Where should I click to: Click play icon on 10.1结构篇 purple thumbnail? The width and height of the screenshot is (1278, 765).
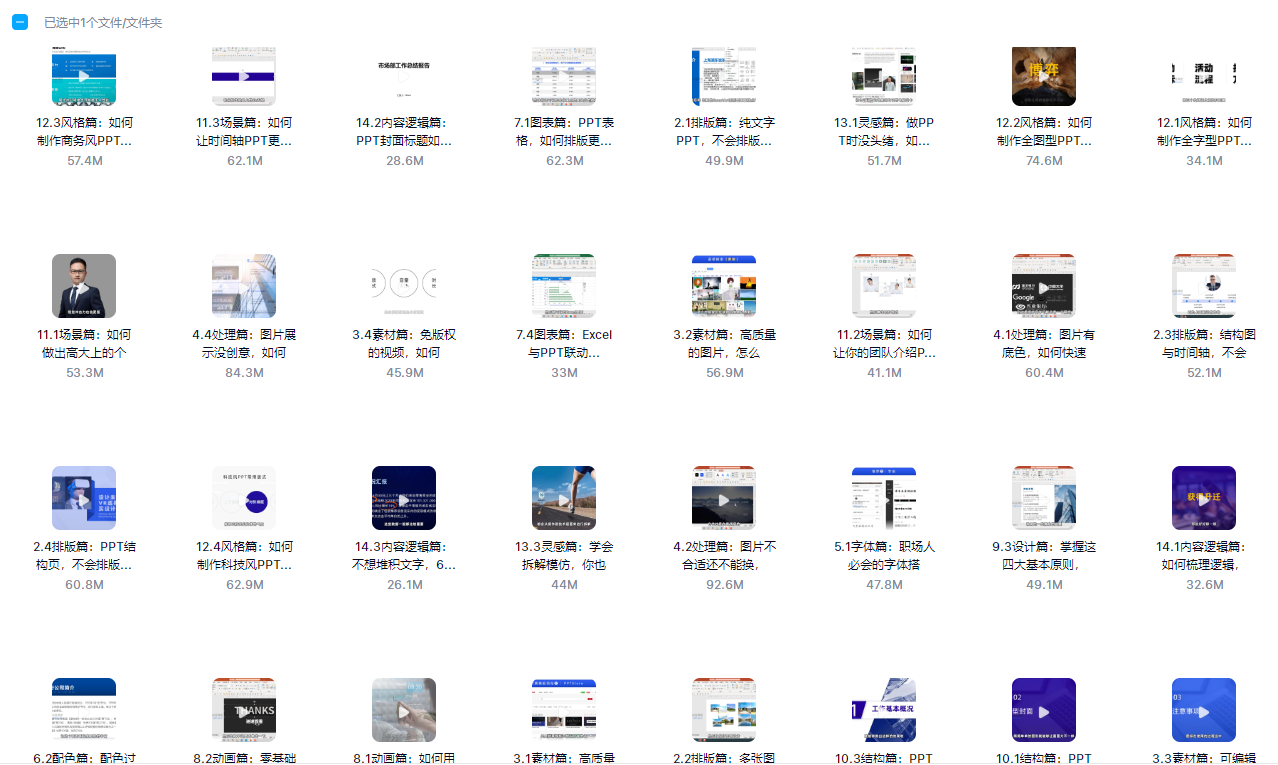coord(1044,711)
